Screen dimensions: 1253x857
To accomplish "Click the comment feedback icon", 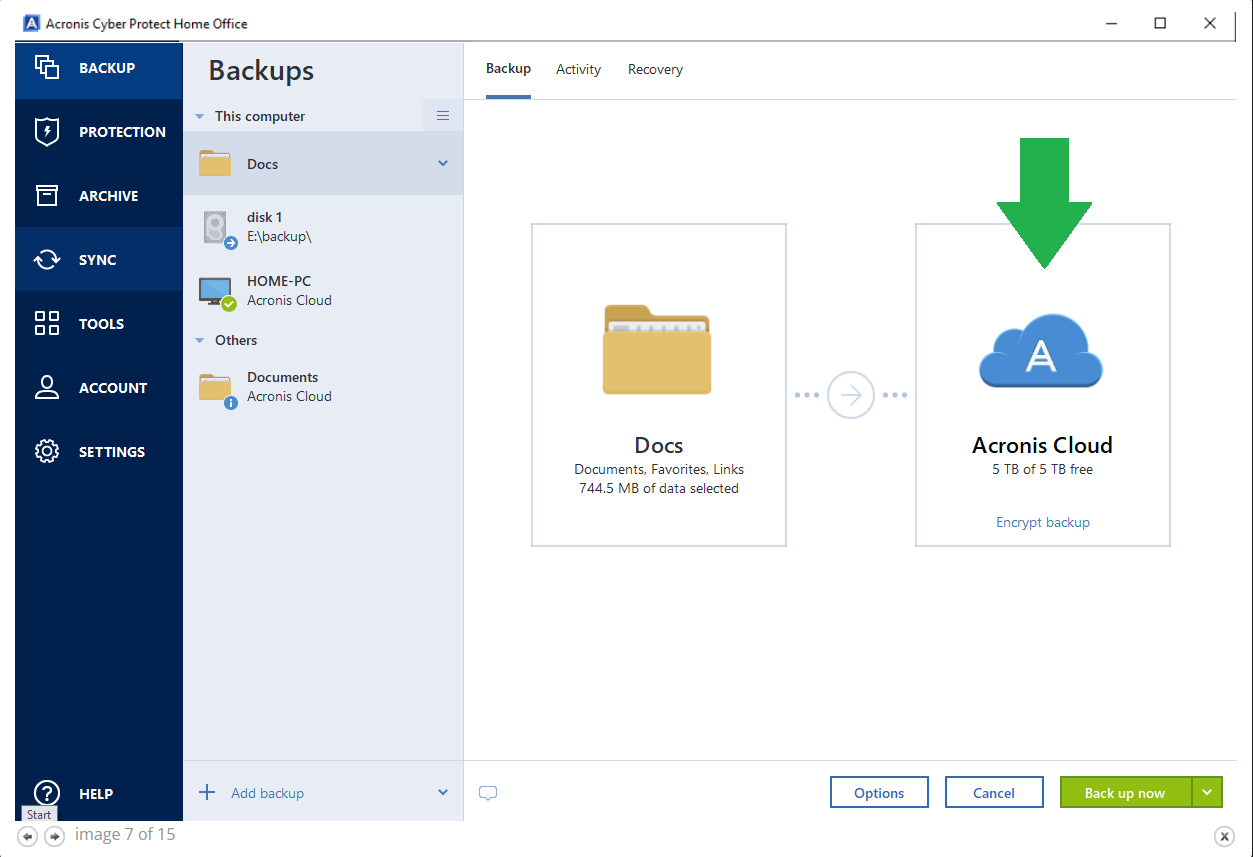I will [488, 794].
